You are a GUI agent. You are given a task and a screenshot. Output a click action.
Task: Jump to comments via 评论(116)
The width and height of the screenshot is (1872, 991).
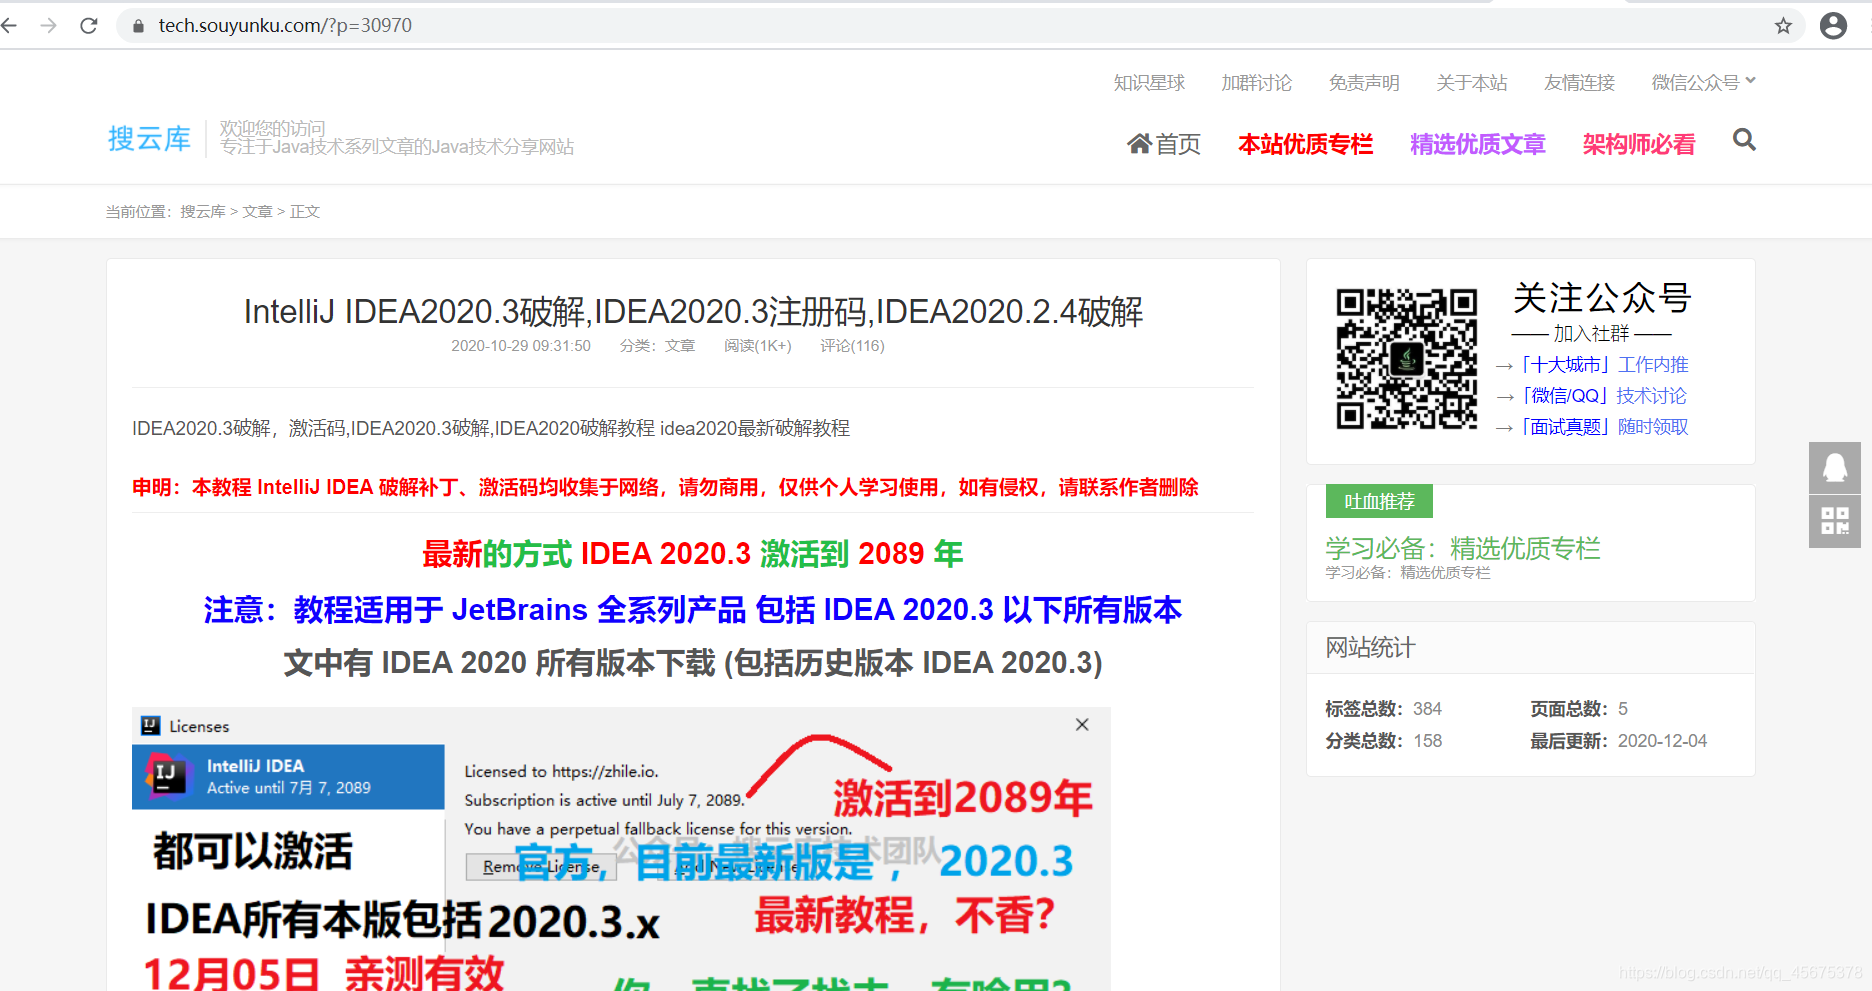[x=852, y=346]
